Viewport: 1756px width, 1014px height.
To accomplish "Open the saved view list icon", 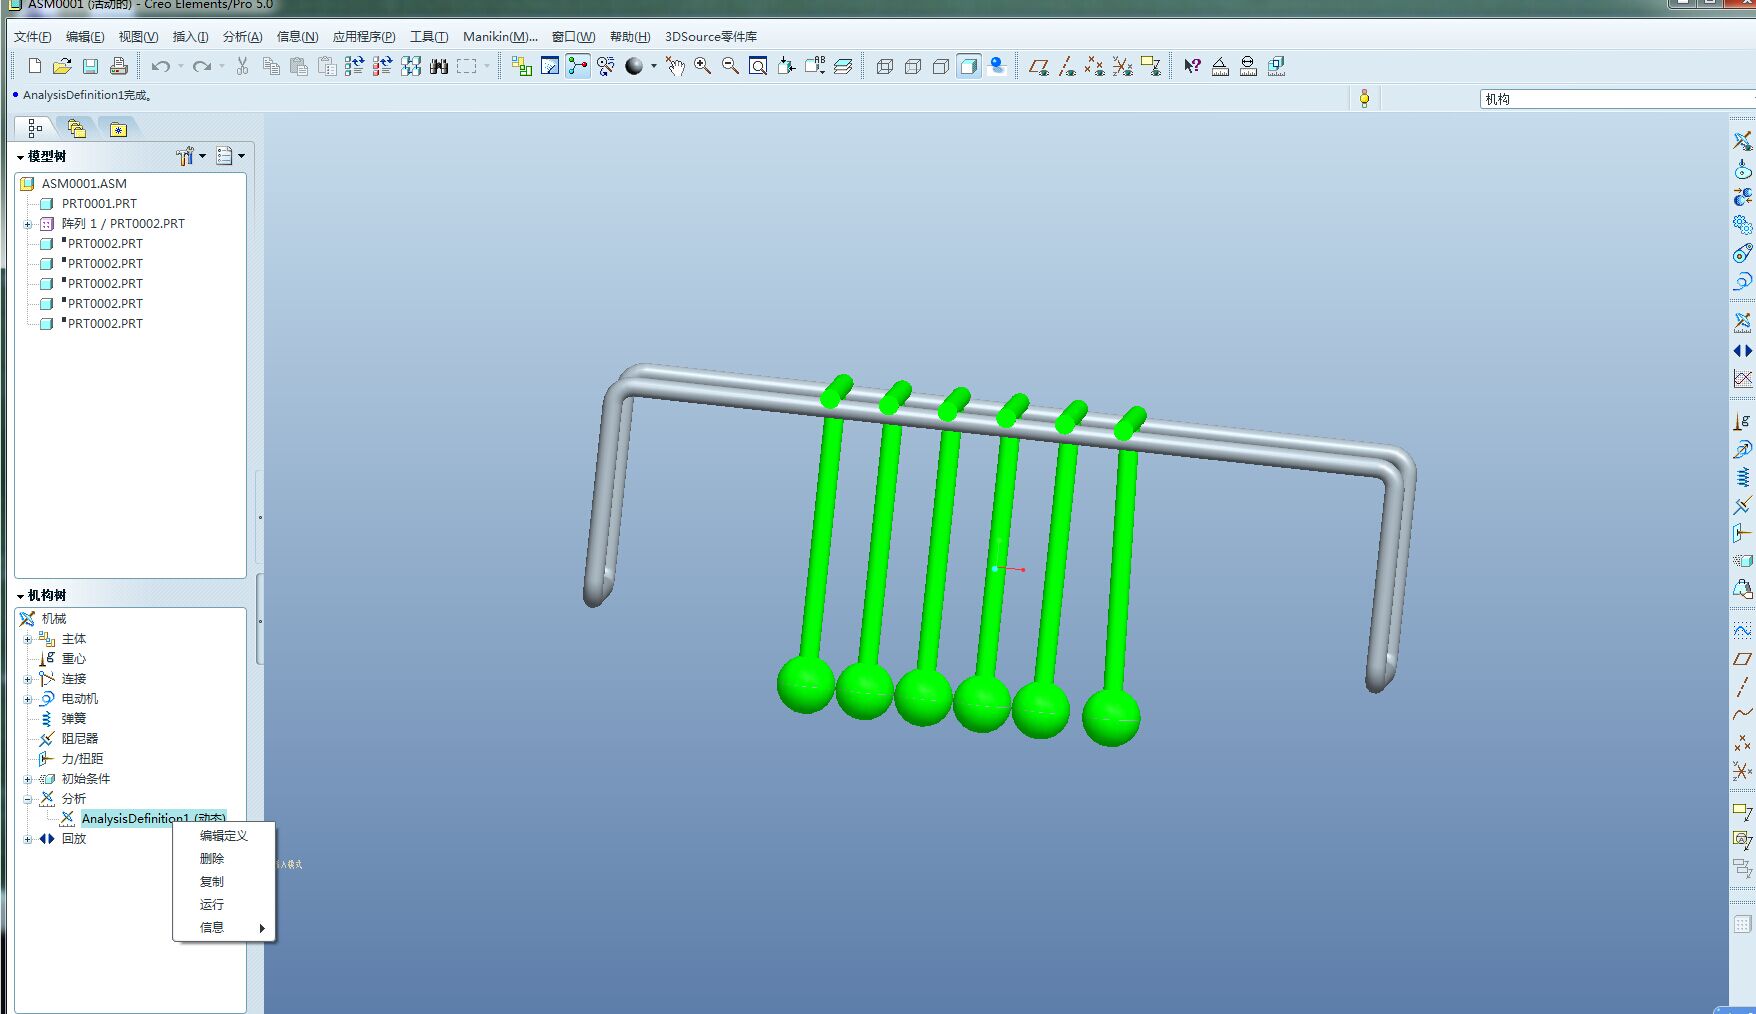I will pos(815,66).
